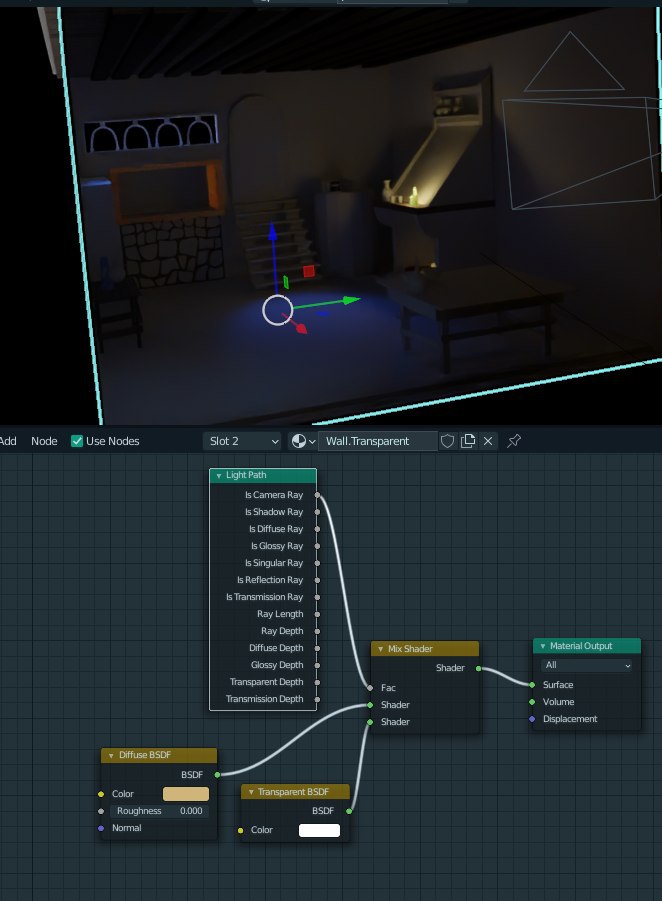Open the All target dropdown in Material Output
The image size is (662, 901).
pyautogui.click(x=587, y=665)
